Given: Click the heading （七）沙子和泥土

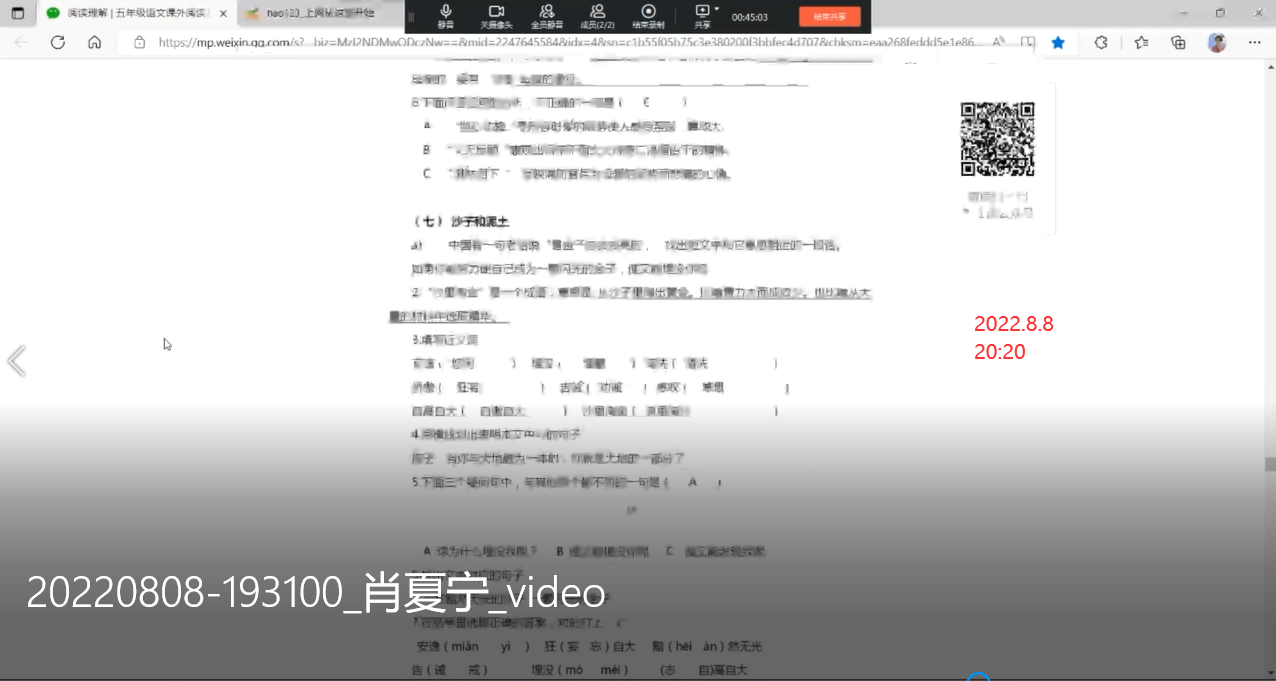Looking at the screenshot, I should pyautogui.click(x=462, y=222).
